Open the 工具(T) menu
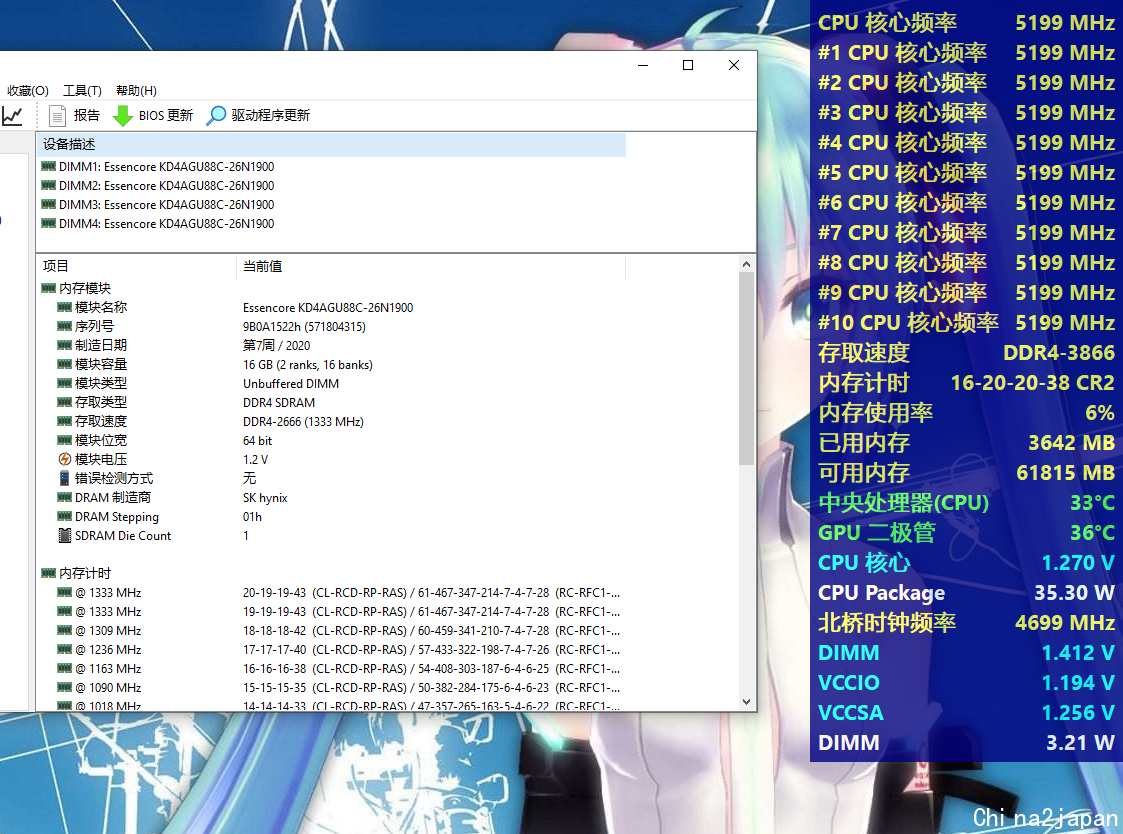The width and height of the screenshot is (1123, 834). 82,90
